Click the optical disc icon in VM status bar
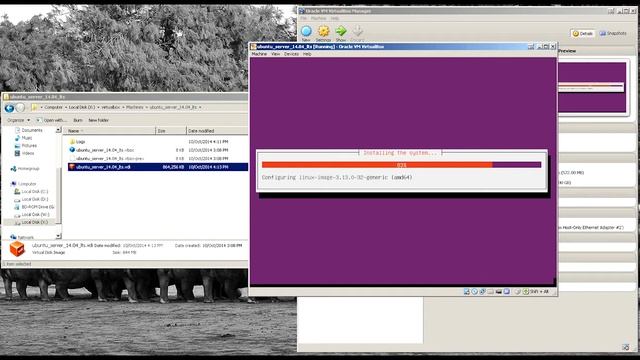The height and width of the screenshot is (360, 640). click(475, 291)
